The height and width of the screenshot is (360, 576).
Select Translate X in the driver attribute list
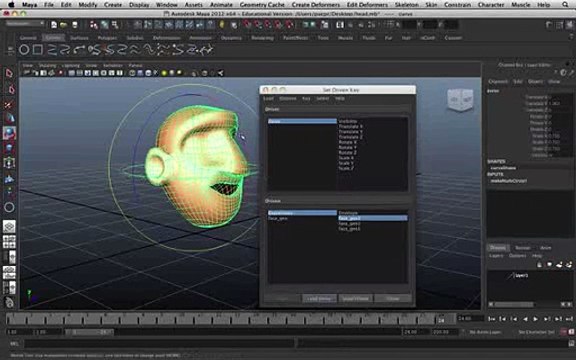[350, 126]
